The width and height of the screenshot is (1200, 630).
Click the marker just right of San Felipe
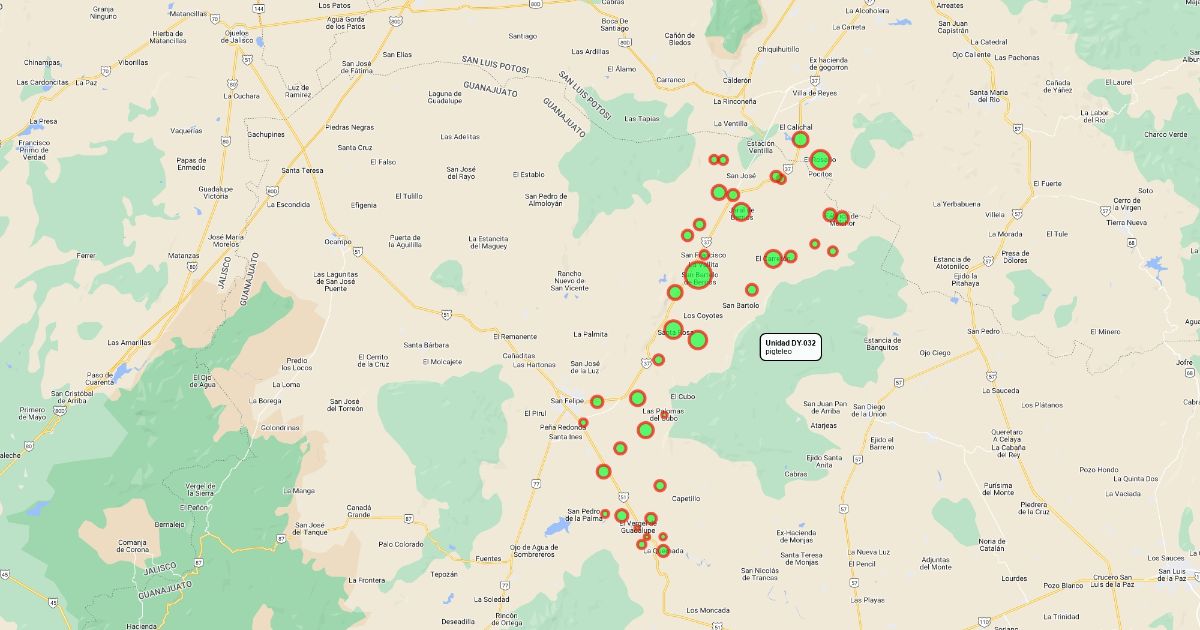tap(597, 402)
